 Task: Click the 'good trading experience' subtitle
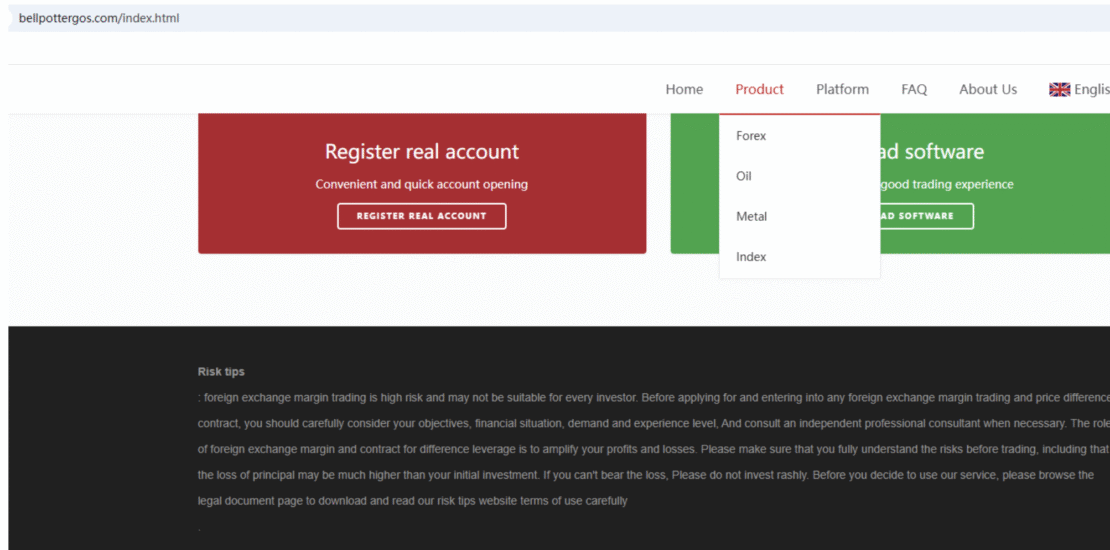(947, 184)
